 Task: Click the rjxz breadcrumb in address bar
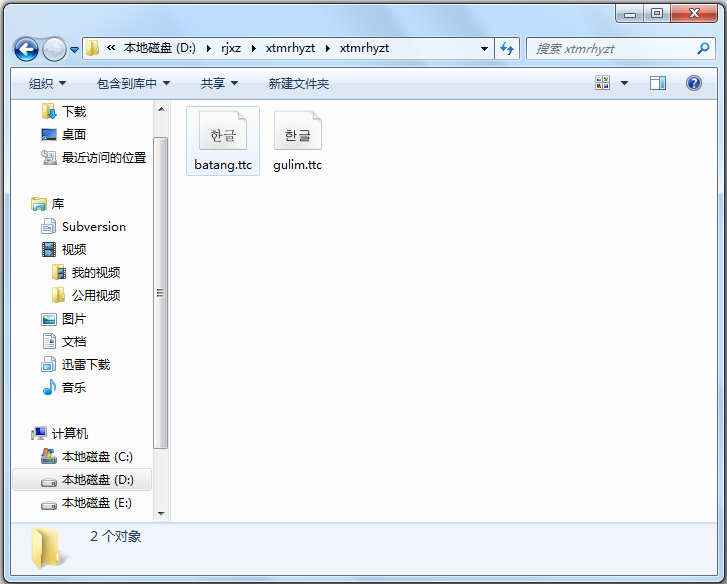[x=231, y=48]
